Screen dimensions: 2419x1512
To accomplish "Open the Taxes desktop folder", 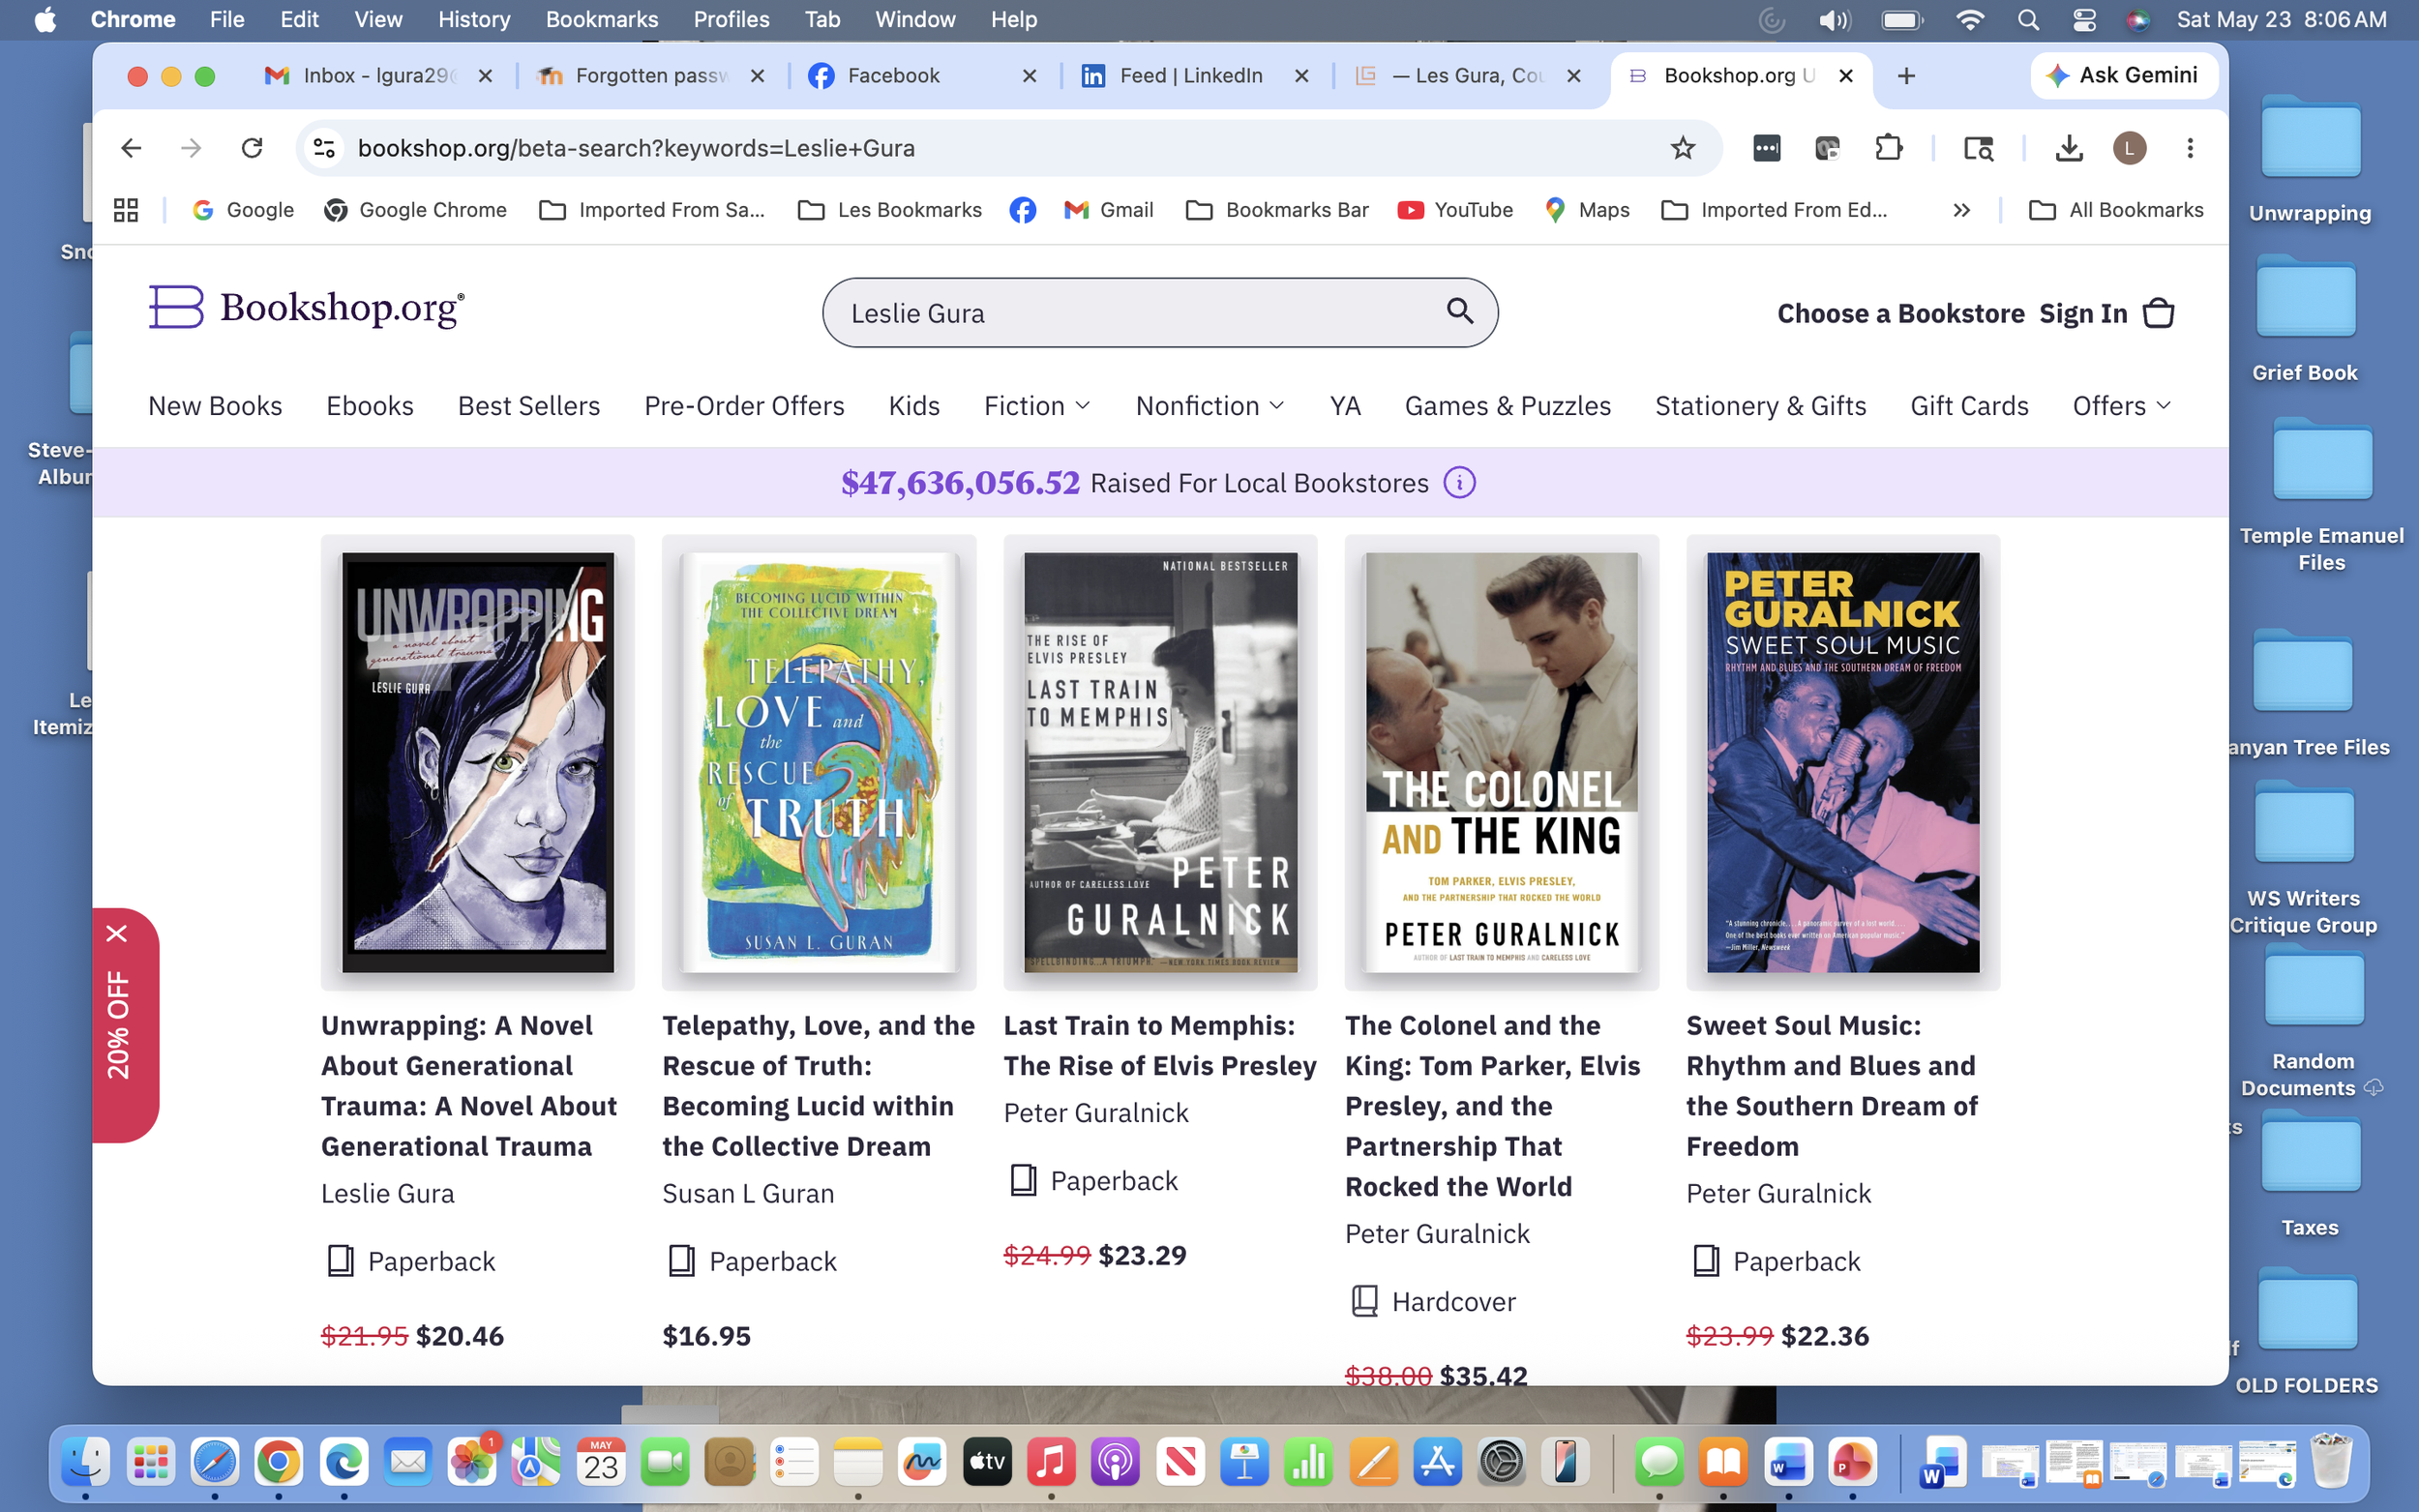I will point(2310,1176).
